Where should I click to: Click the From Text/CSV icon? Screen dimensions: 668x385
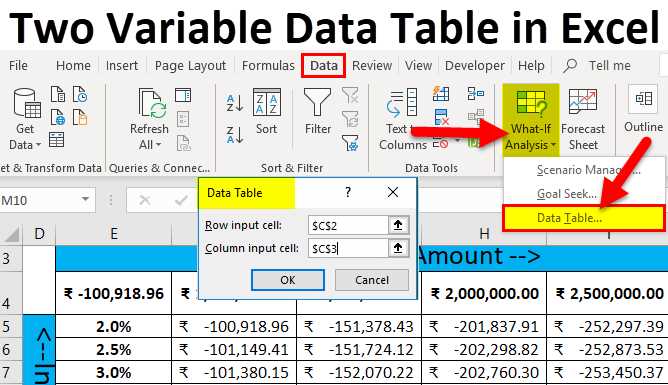tap(58, 94)
